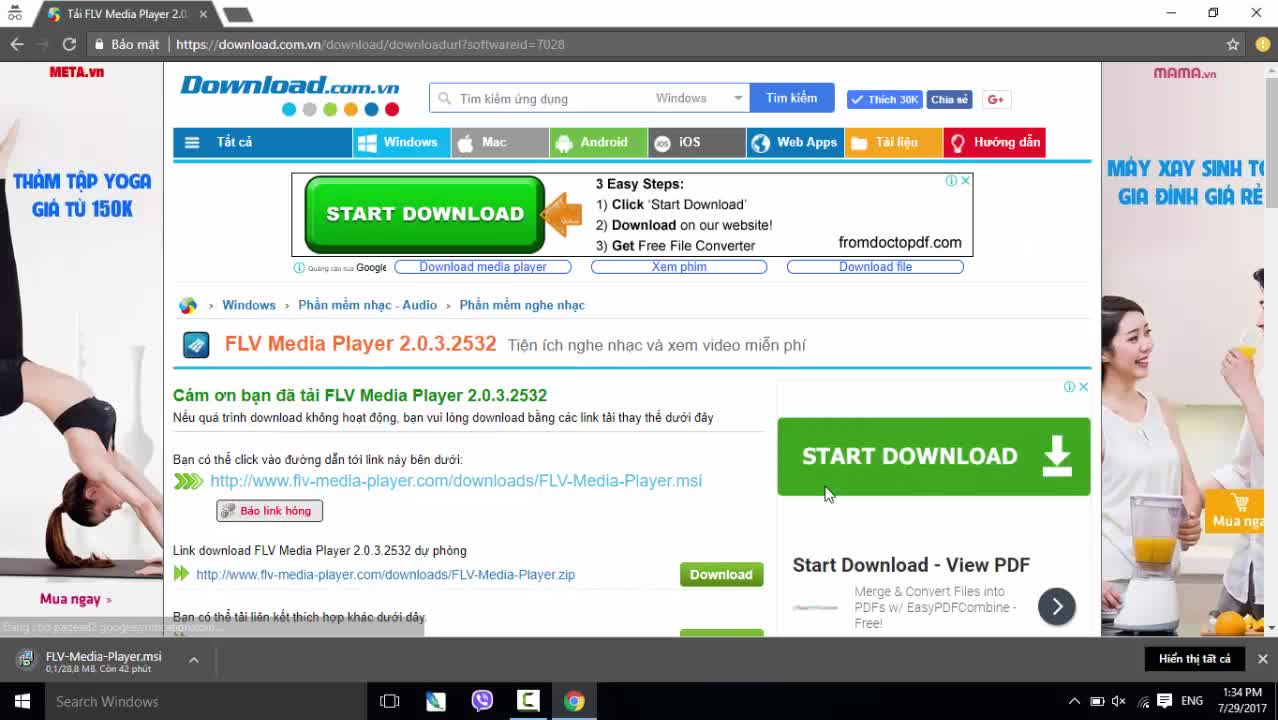Open Camtasia icon on taskbar
The height and width of the screenshot is (720, 1278).
(x=528, y=701)
